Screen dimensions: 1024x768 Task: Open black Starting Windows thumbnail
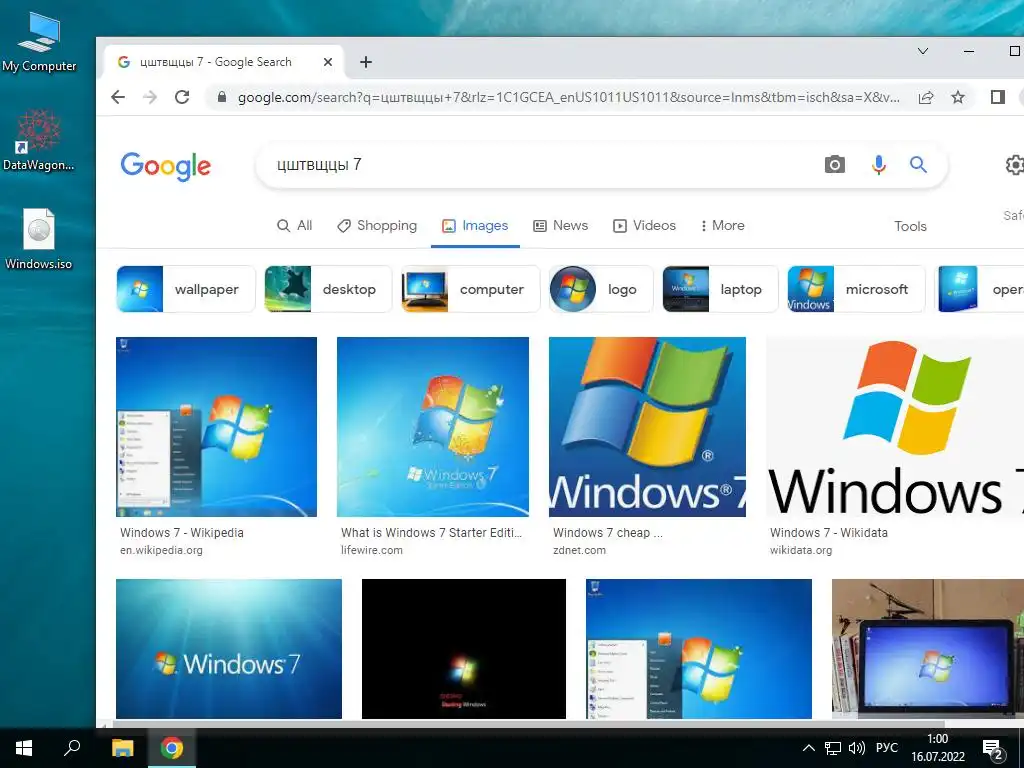pos(464,649)
